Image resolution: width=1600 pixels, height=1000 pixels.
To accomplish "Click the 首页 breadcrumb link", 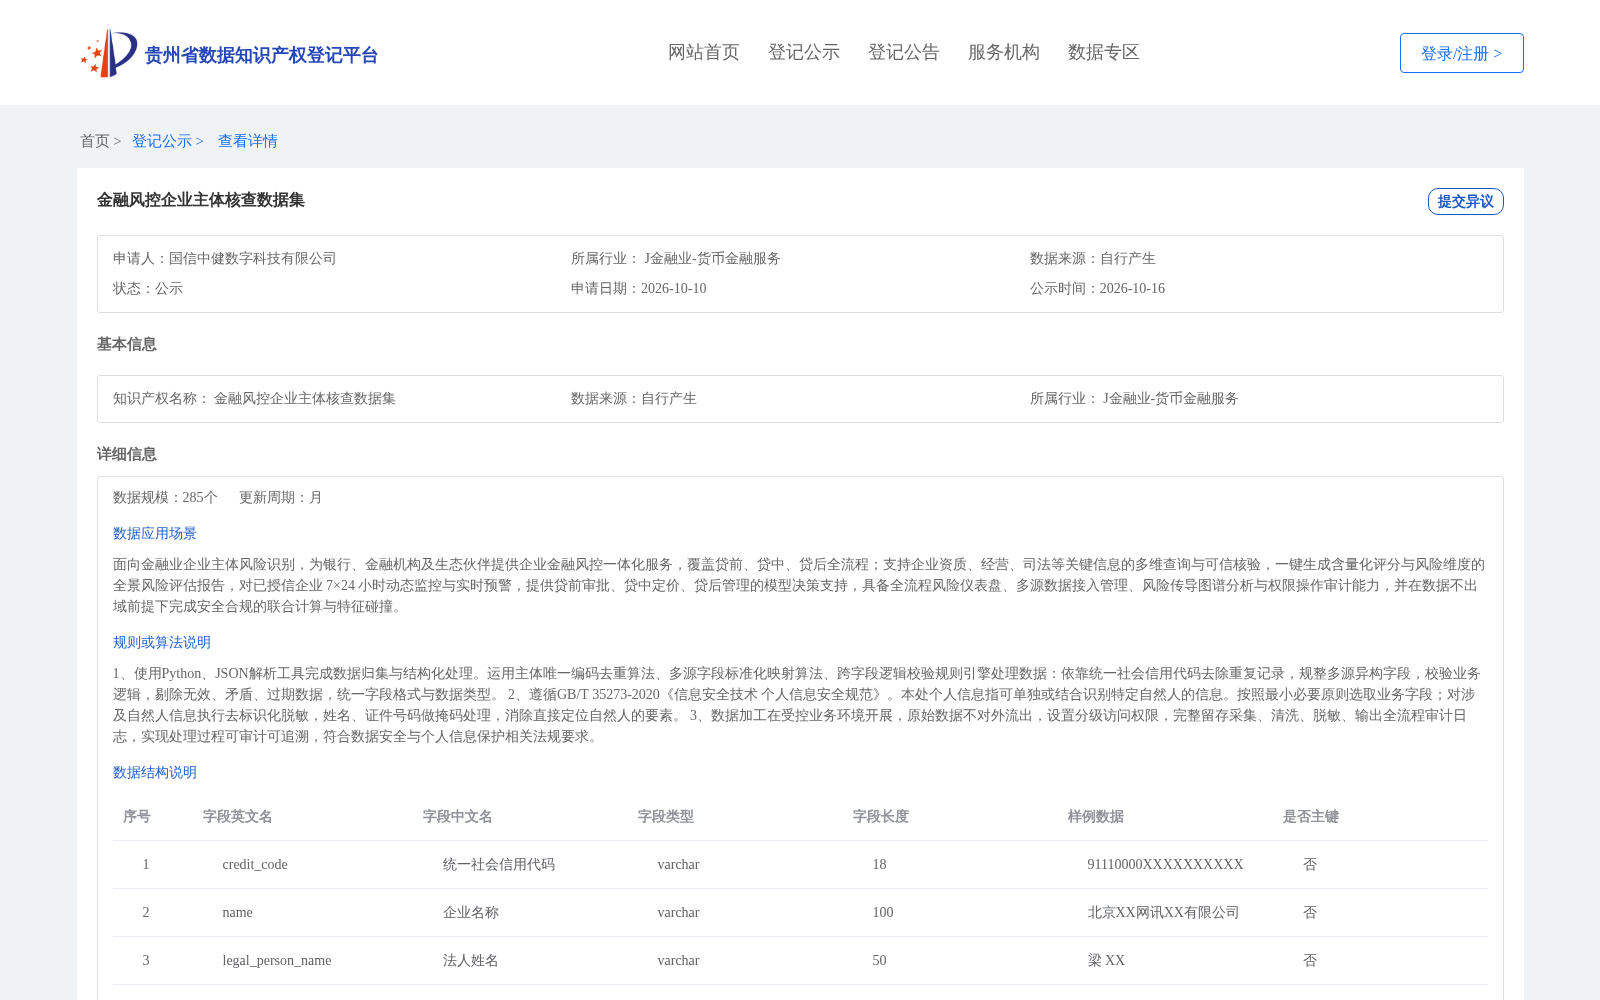I will [95, 141].
